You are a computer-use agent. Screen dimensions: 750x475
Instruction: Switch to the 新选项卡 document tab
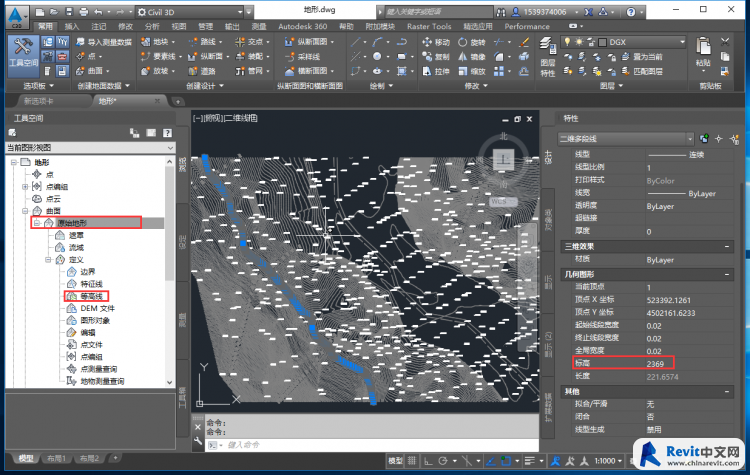(39, 101)
